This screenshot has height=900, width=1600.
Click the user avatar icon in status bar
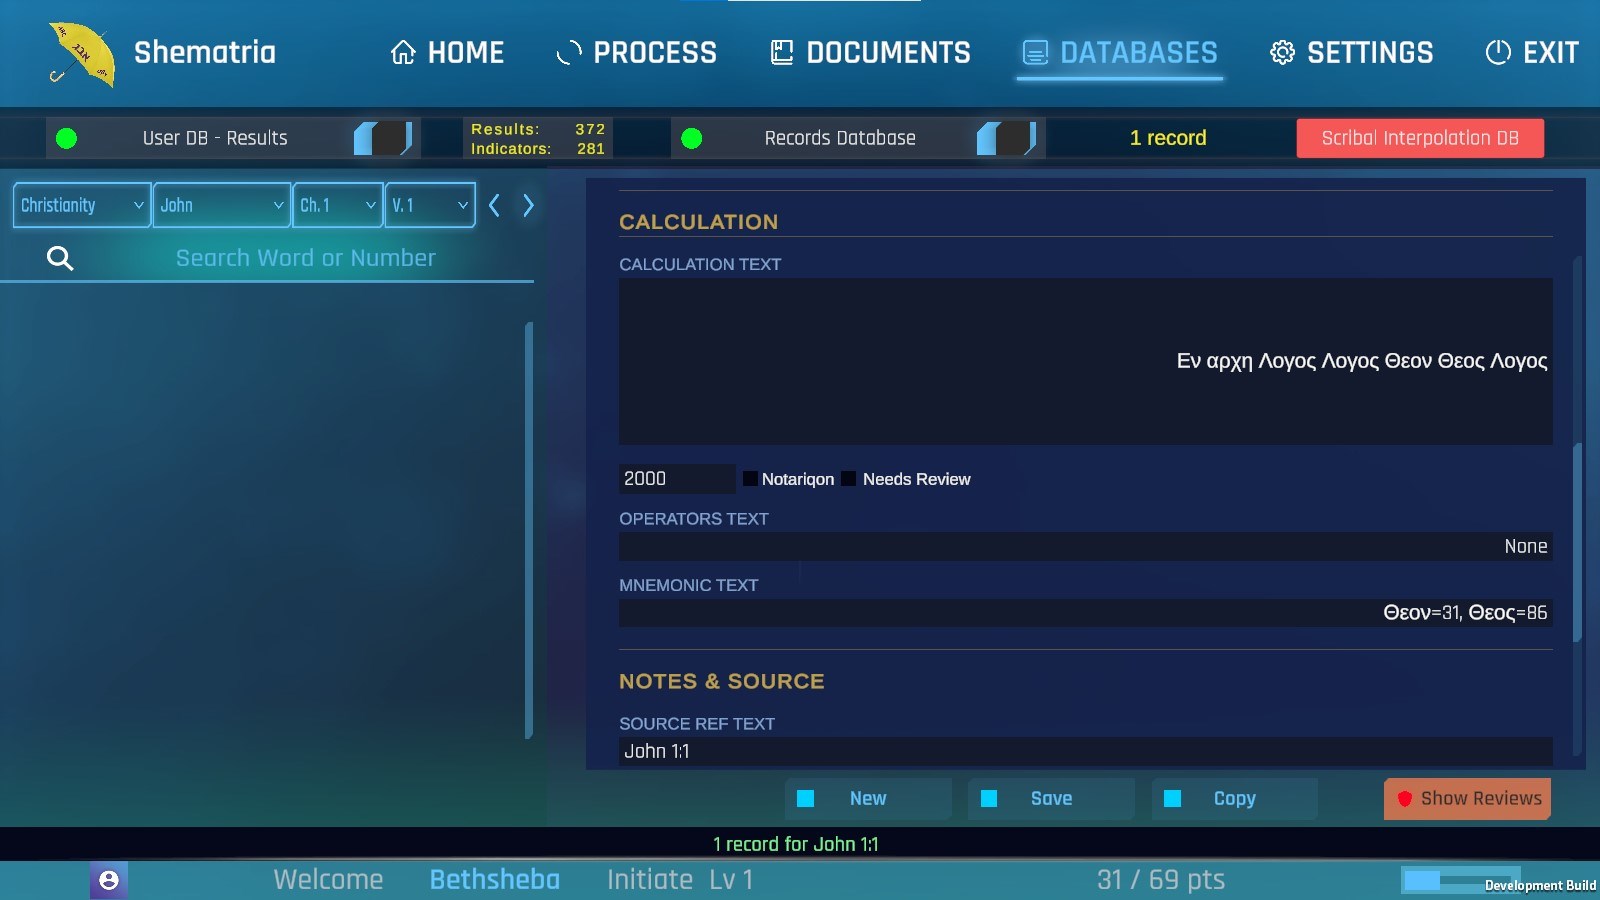[x=109, y=880]
